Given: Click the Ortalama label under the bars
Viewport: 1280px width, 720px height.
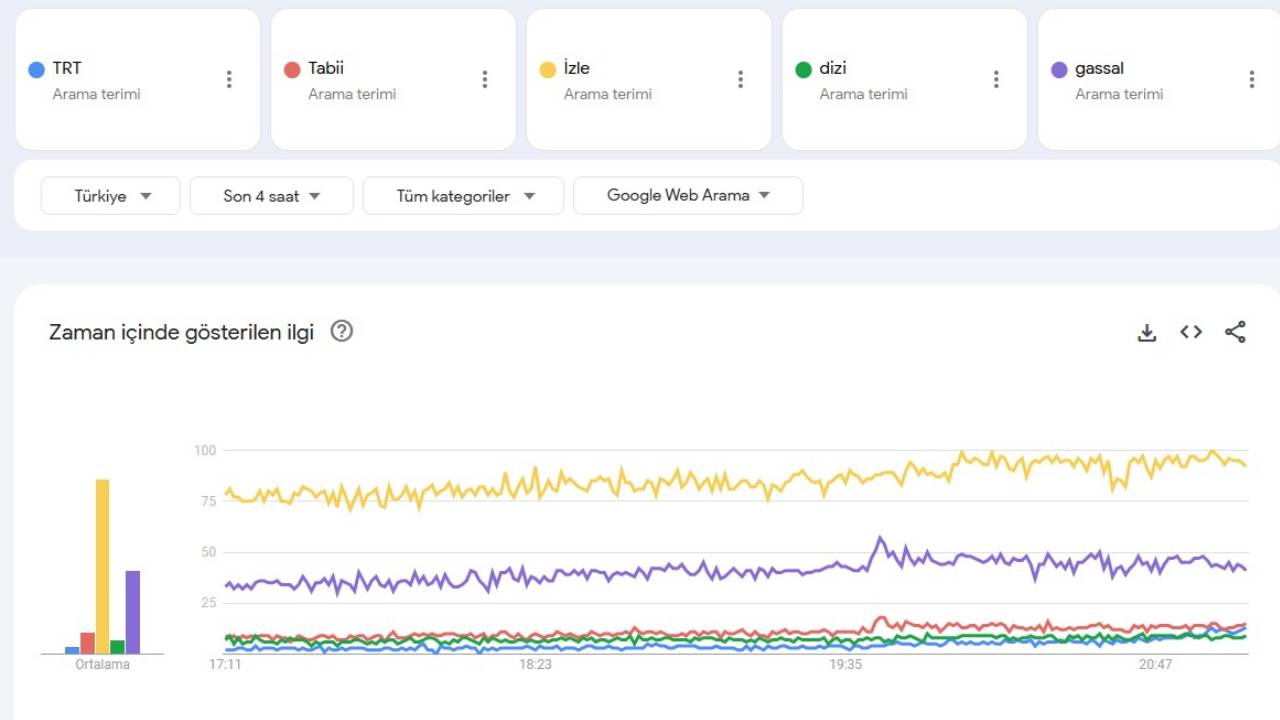Looking at the screenshot, I should (x=102, y=664).
